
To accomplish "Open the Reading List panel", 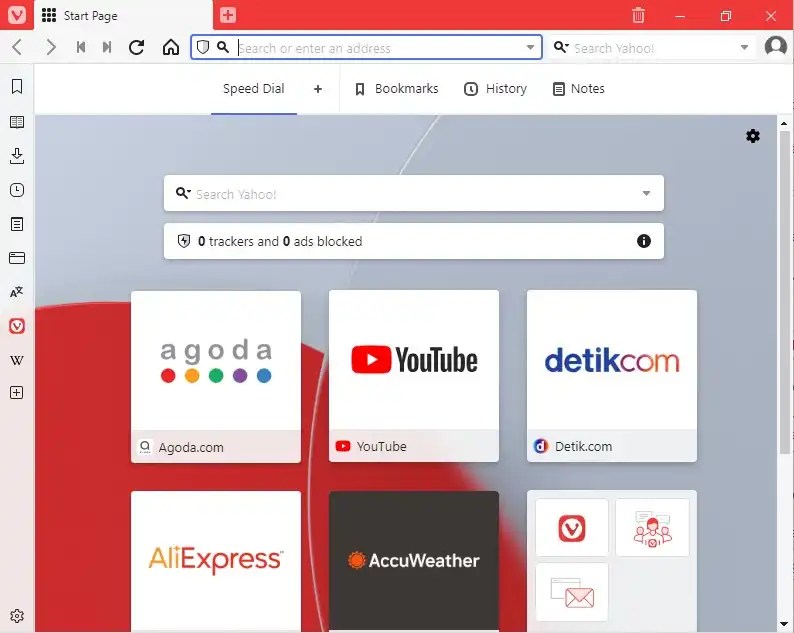I will (17, 122).
